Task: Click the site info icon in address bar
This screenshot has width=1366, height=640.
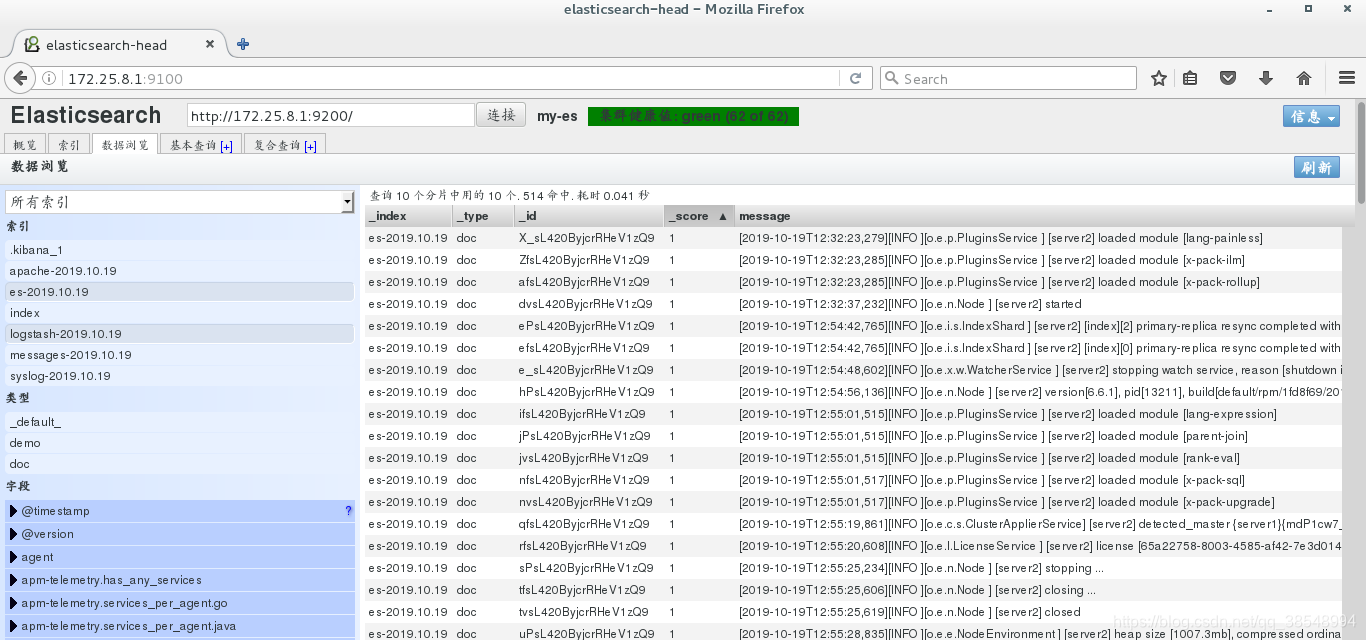Action: coord(49,78)
